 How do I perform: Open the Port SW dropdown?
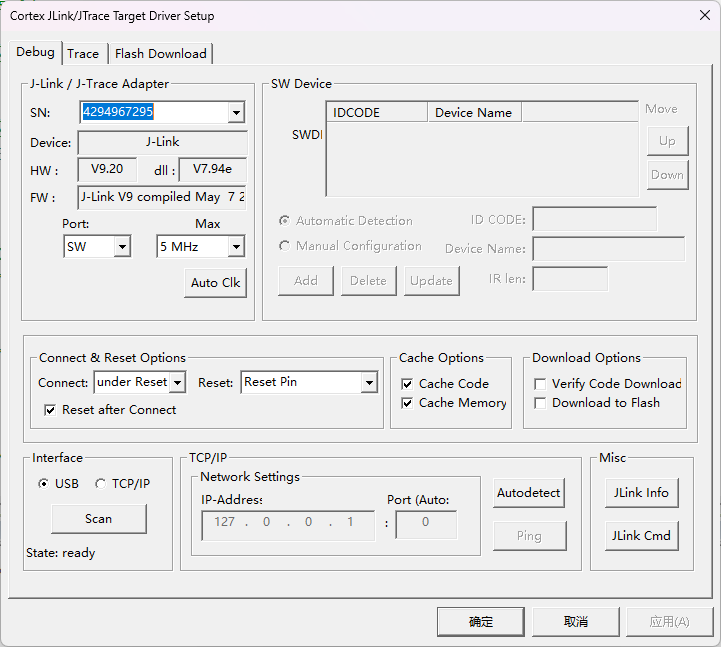click(122, 247)
